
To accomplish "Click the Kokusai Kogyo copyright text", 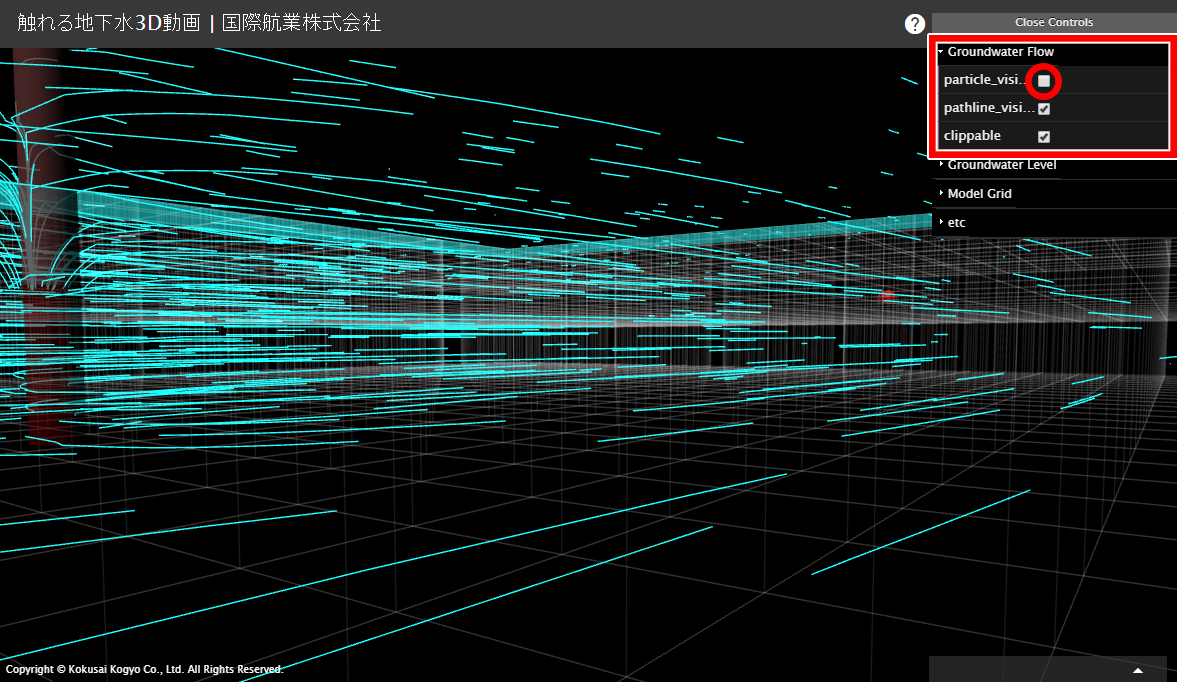I will pyautogui.click(x=144, y=669).
